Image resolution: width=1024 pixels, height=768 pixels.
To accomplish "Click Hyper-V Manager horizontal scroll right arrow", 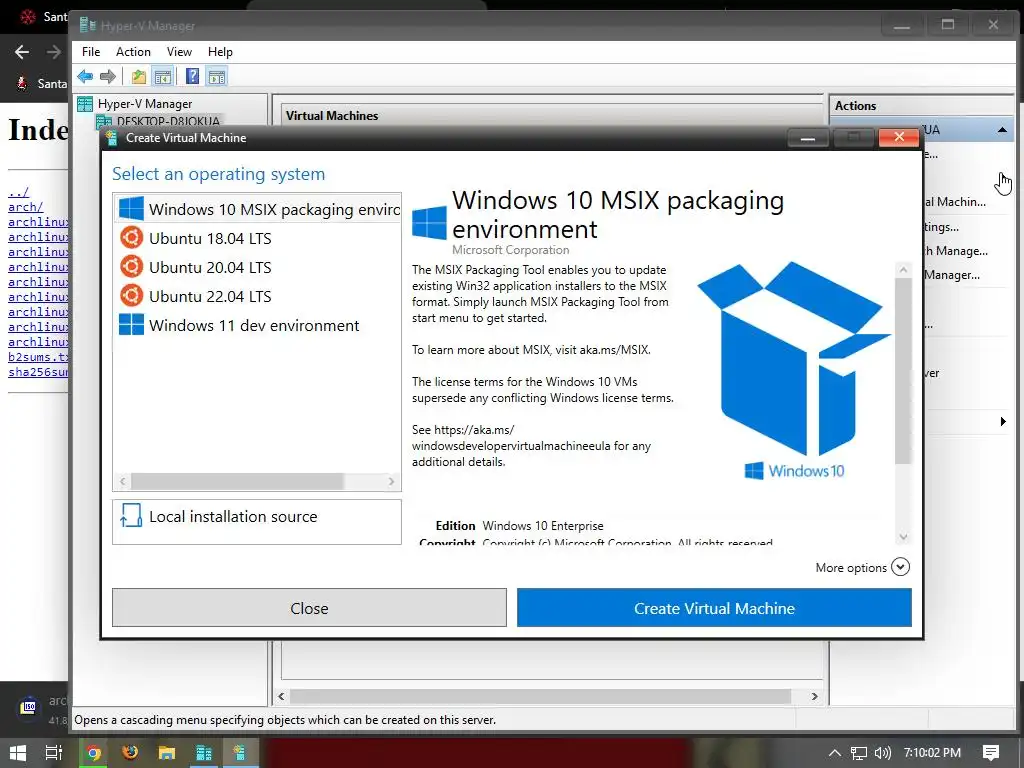I will click(x=814, y=696).
